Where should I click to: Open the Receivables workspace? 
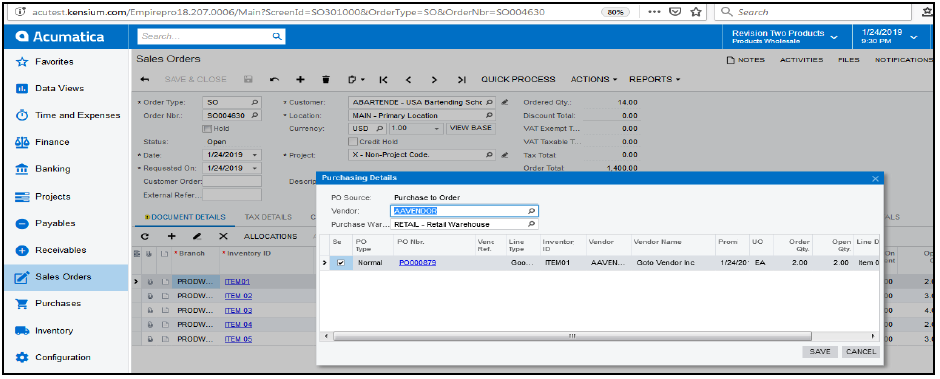coord(61,250)
